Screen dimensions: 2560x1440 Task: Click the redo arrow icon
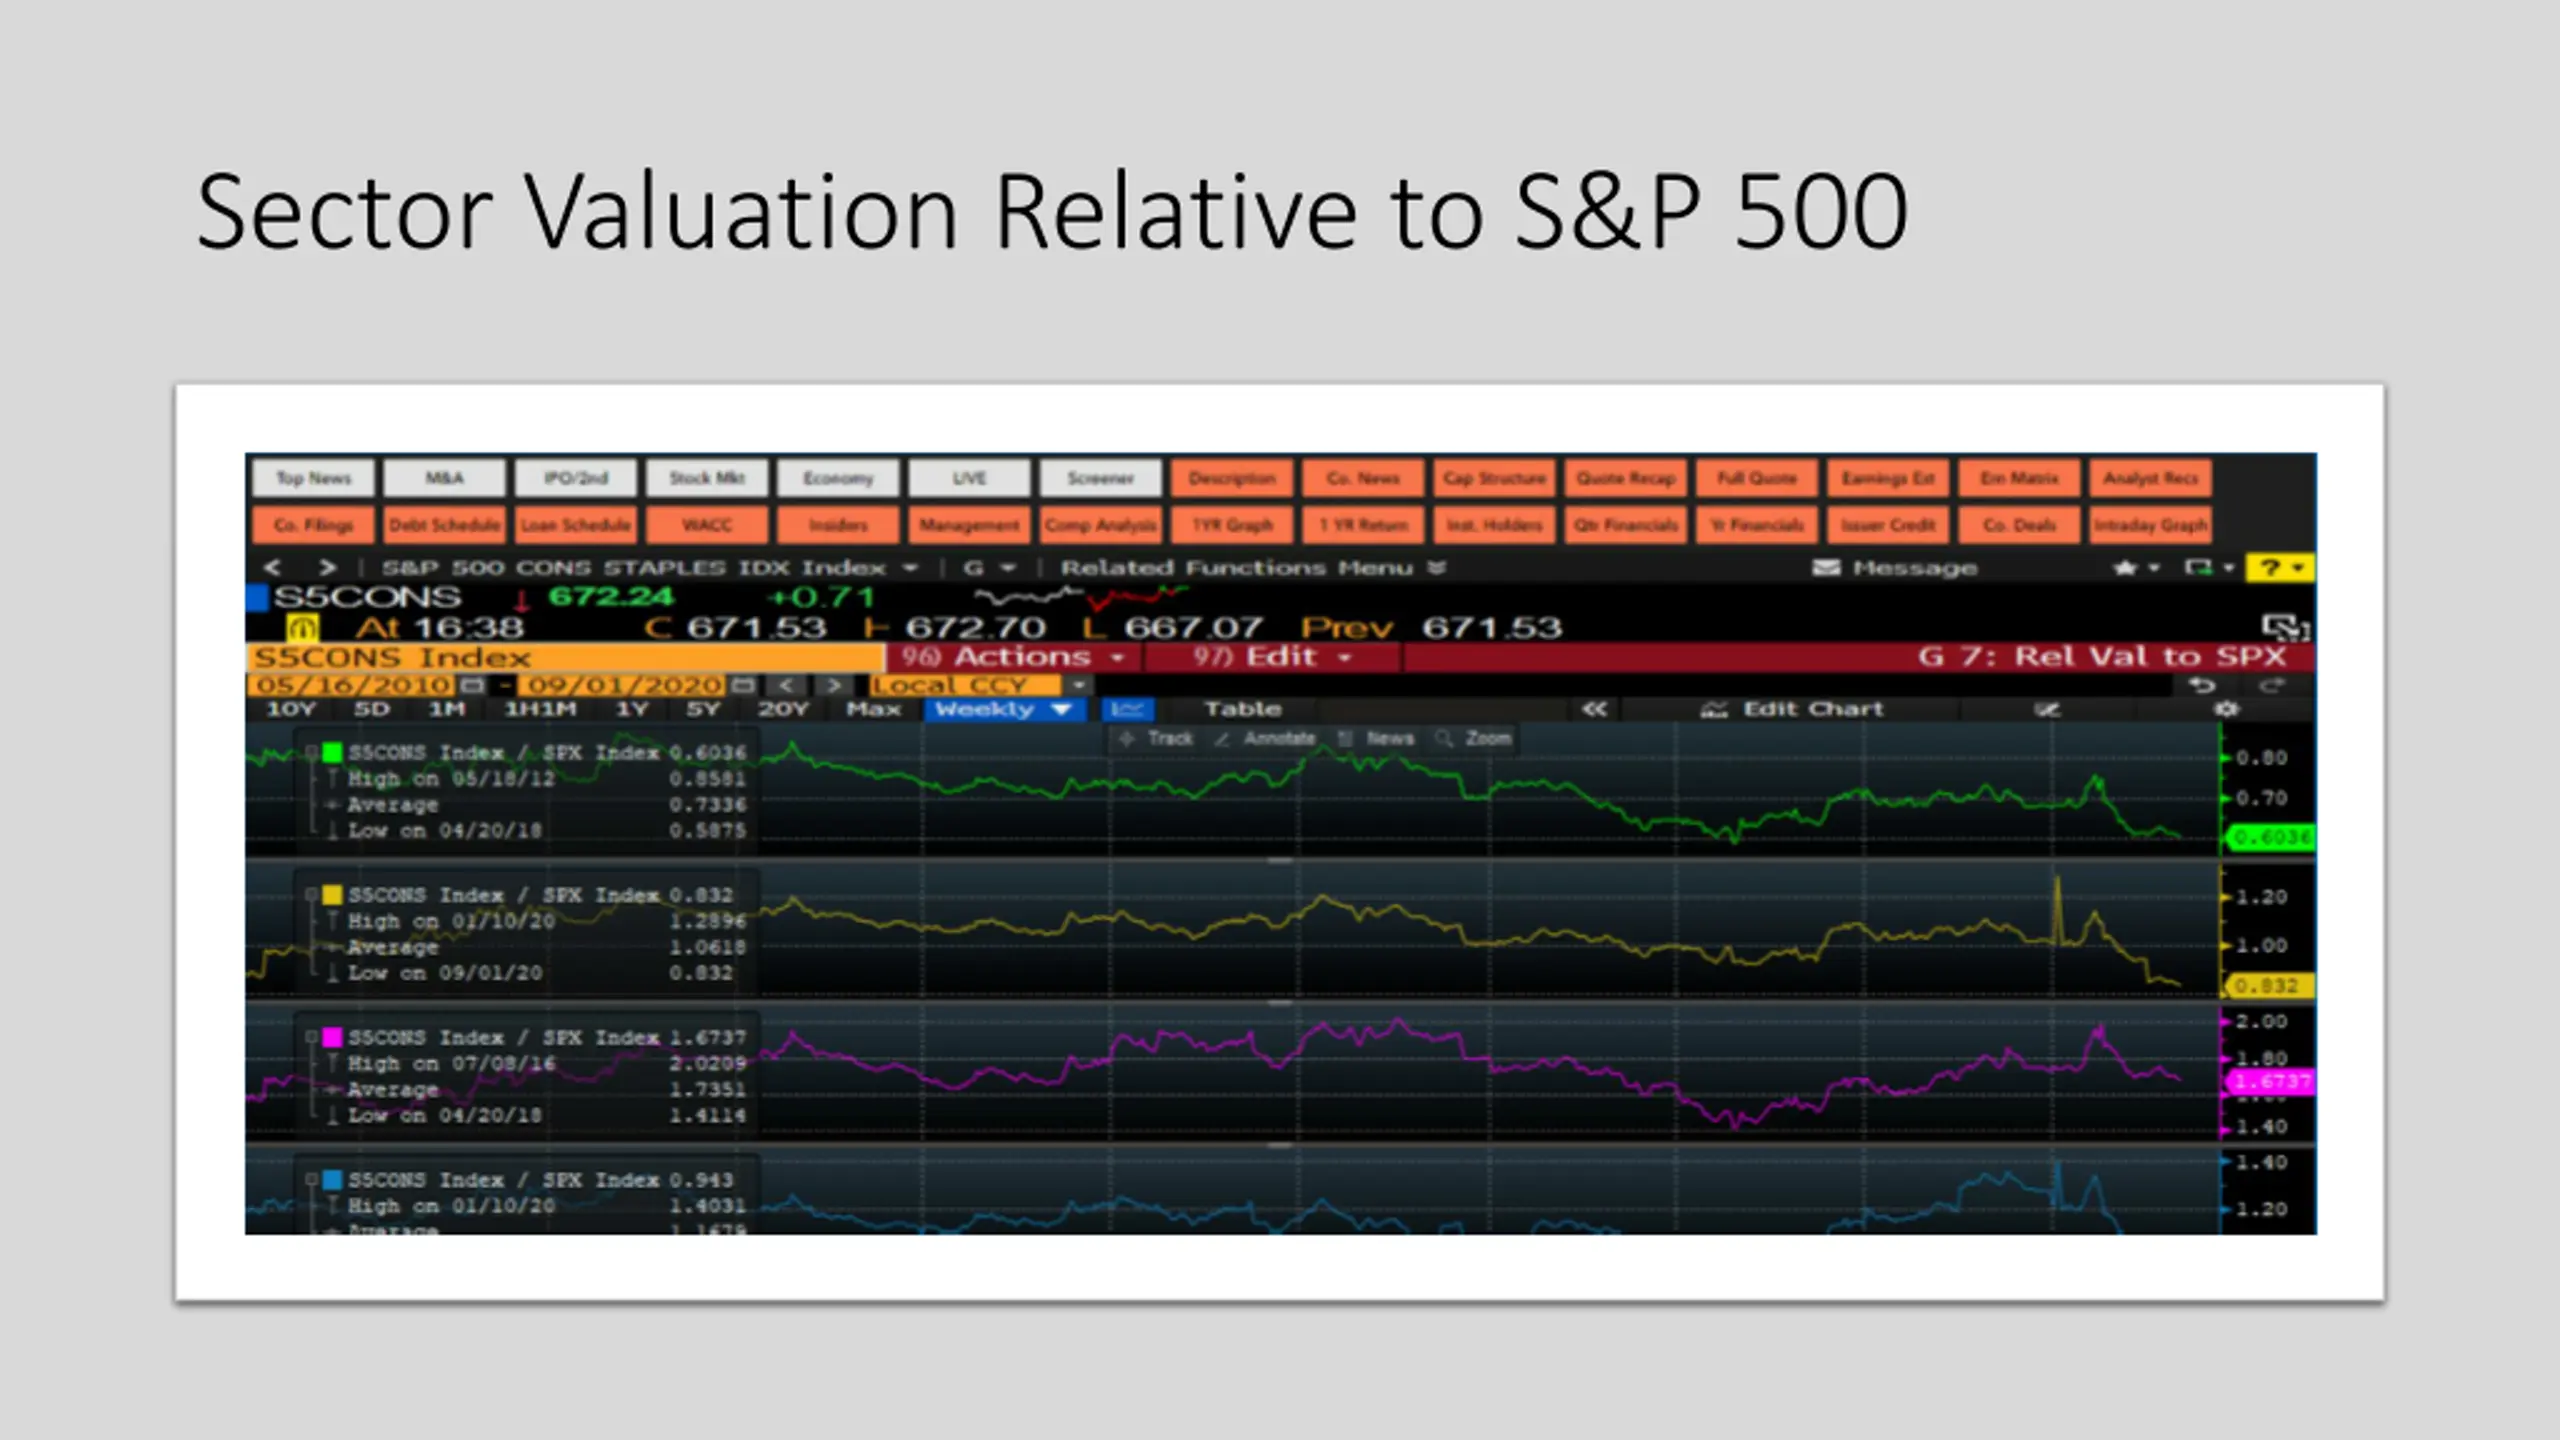coord(2272,685)
